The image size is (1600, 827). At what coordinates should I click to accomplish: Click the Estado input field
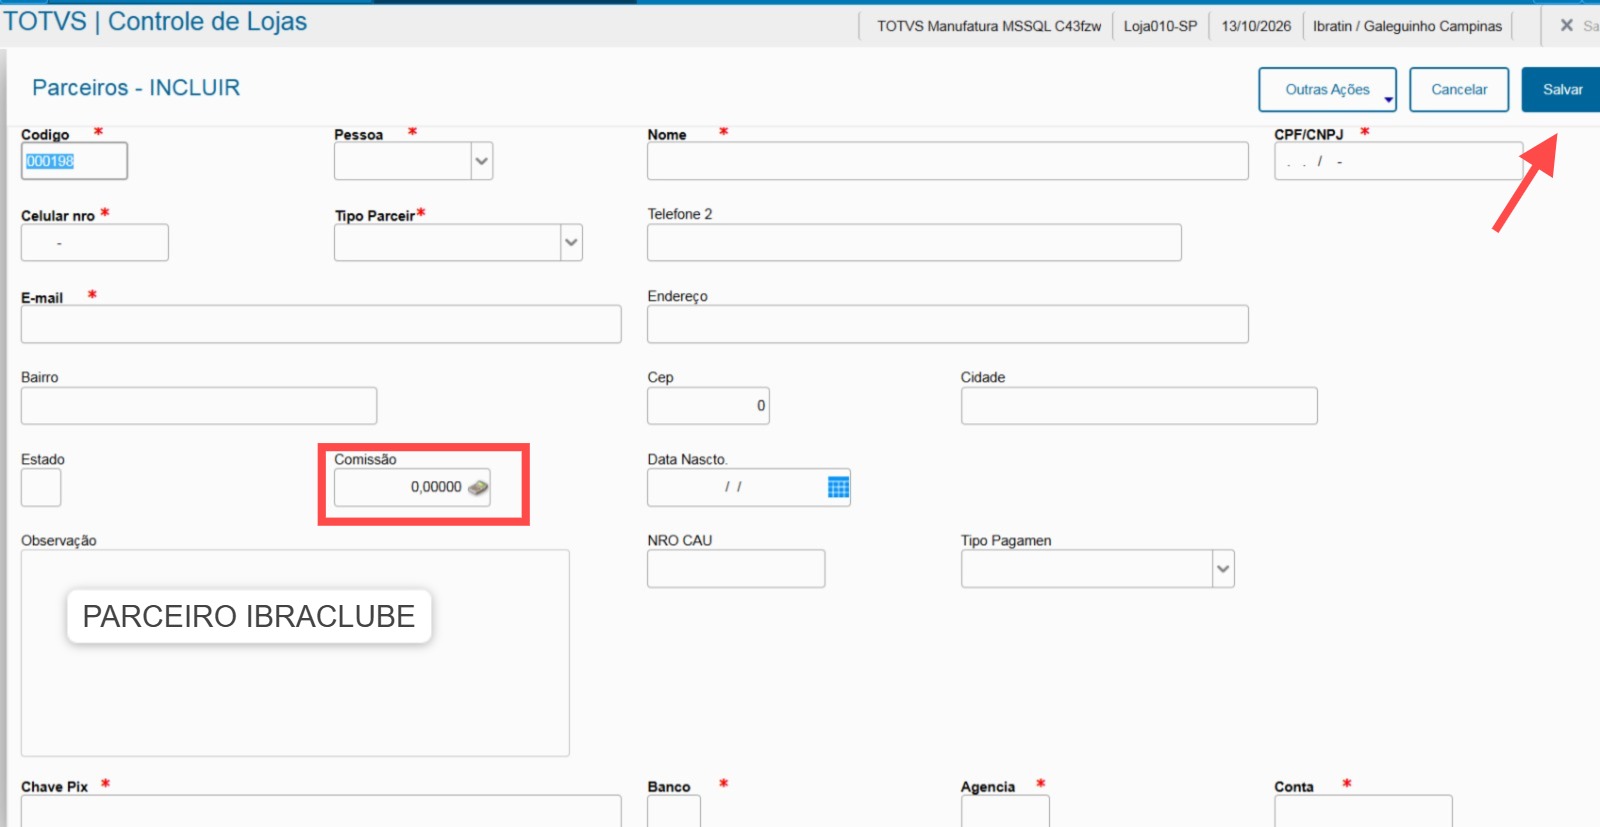click(41, 487)
